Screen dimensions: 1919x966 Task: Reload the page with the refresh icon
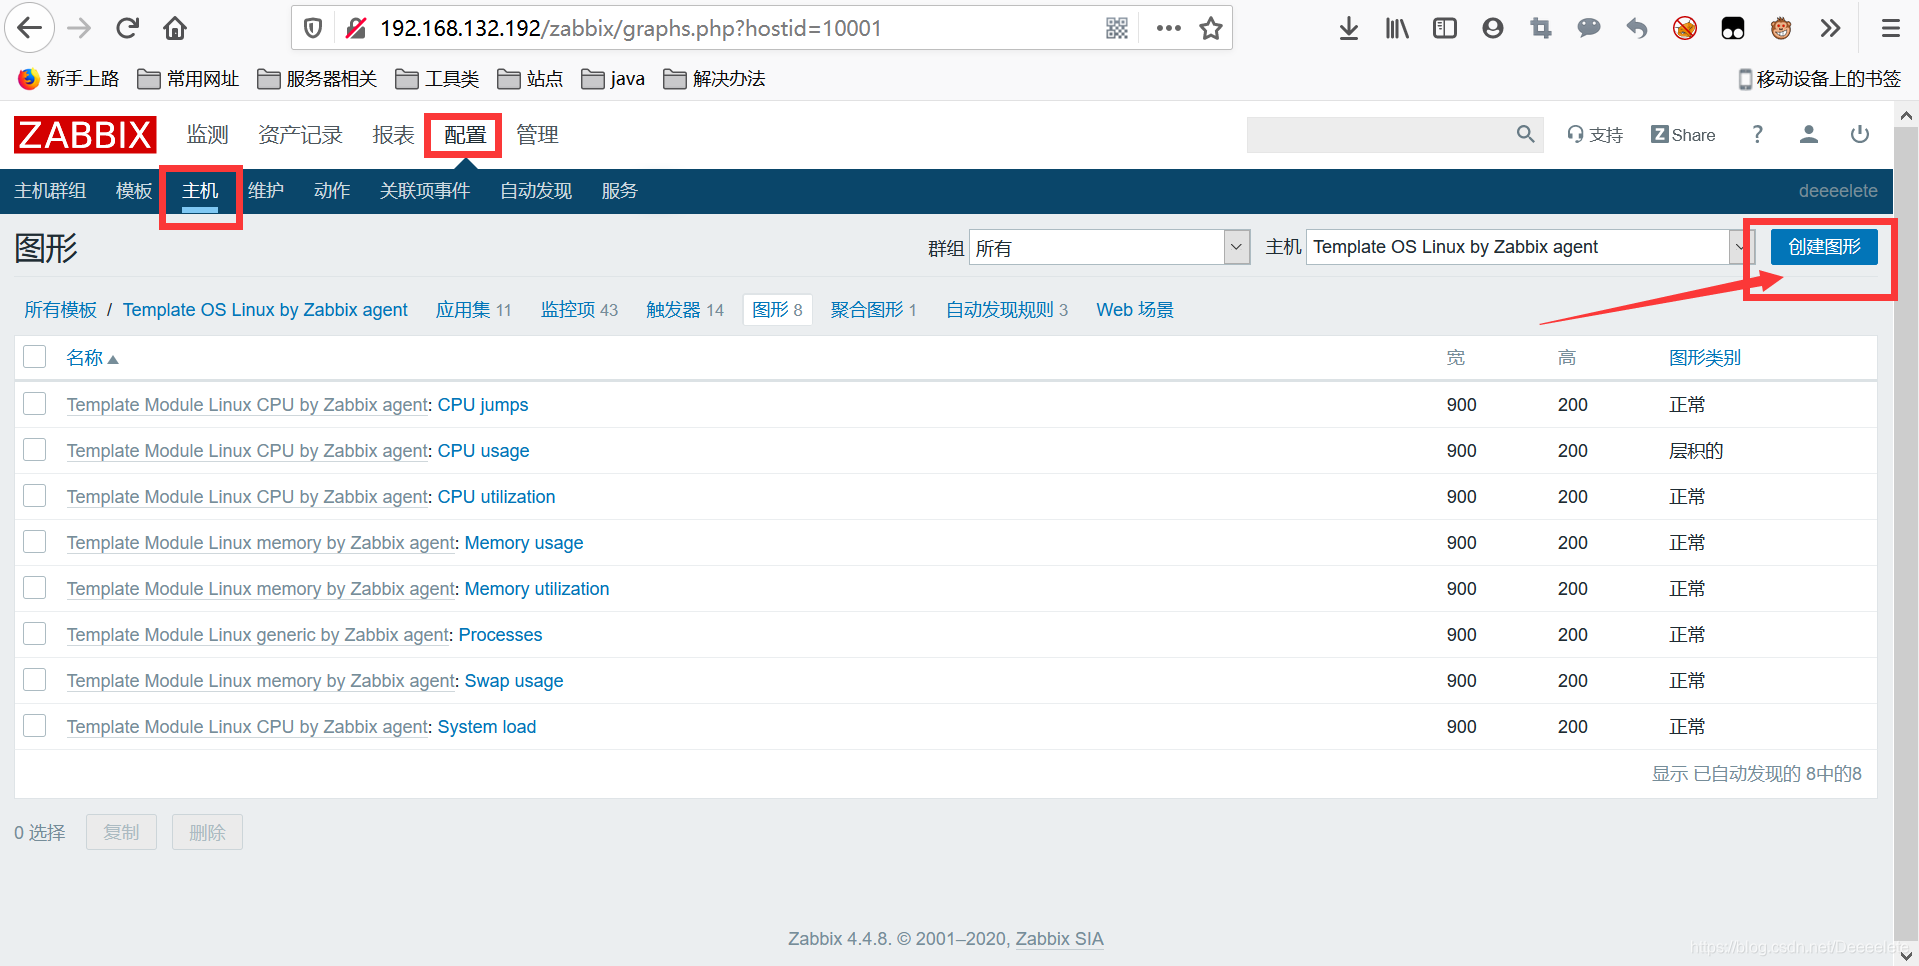point(127,28)
